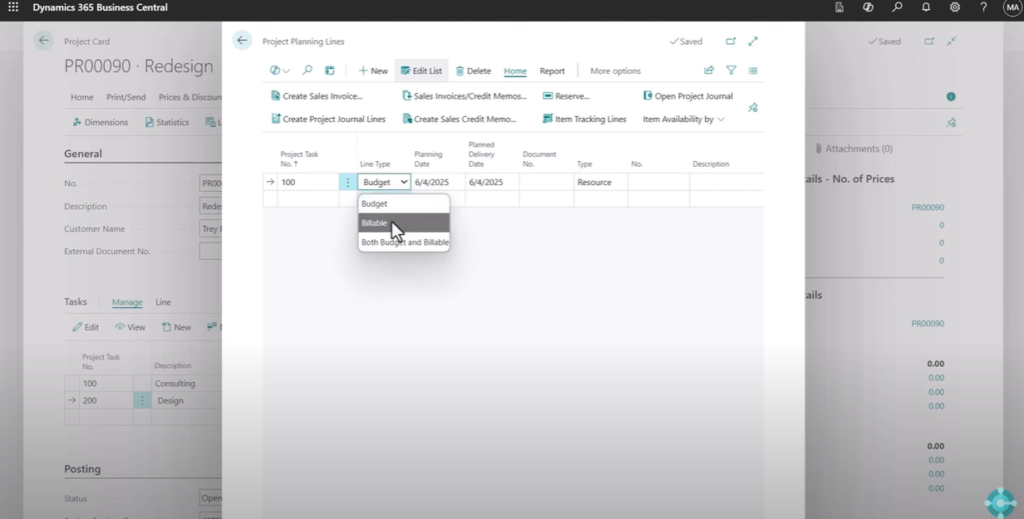Open Manage tab in Tasks section
Viewport: 1024px width, 519px height.
coord(127,302)
